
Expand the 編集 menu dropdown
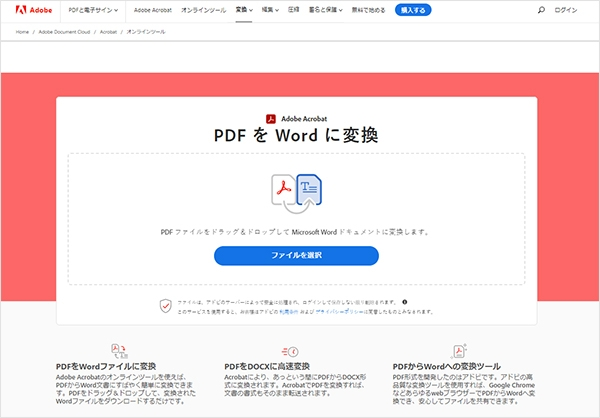[270, 10]
